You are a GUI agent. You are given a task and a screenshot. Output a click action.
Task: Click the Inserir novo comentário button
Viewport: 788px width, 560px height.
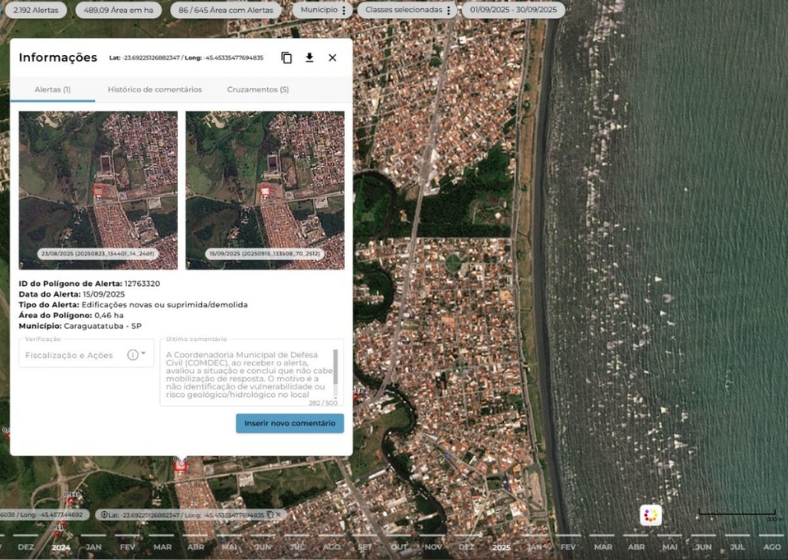pos(290,424)
